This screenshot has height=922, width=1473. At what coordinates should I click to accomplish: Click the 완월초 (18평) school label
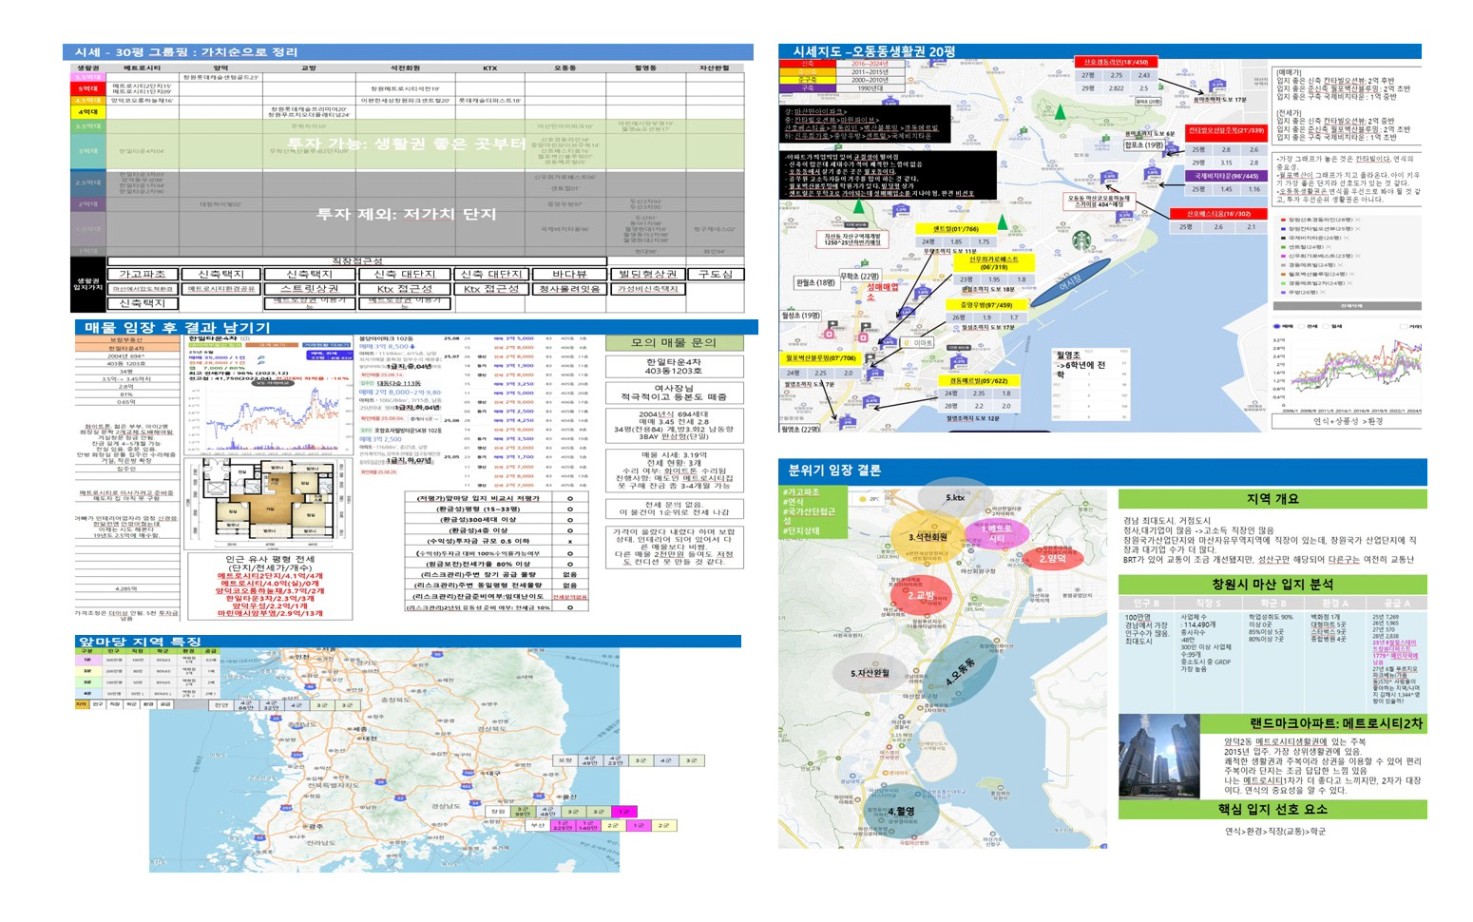[816, 283]
